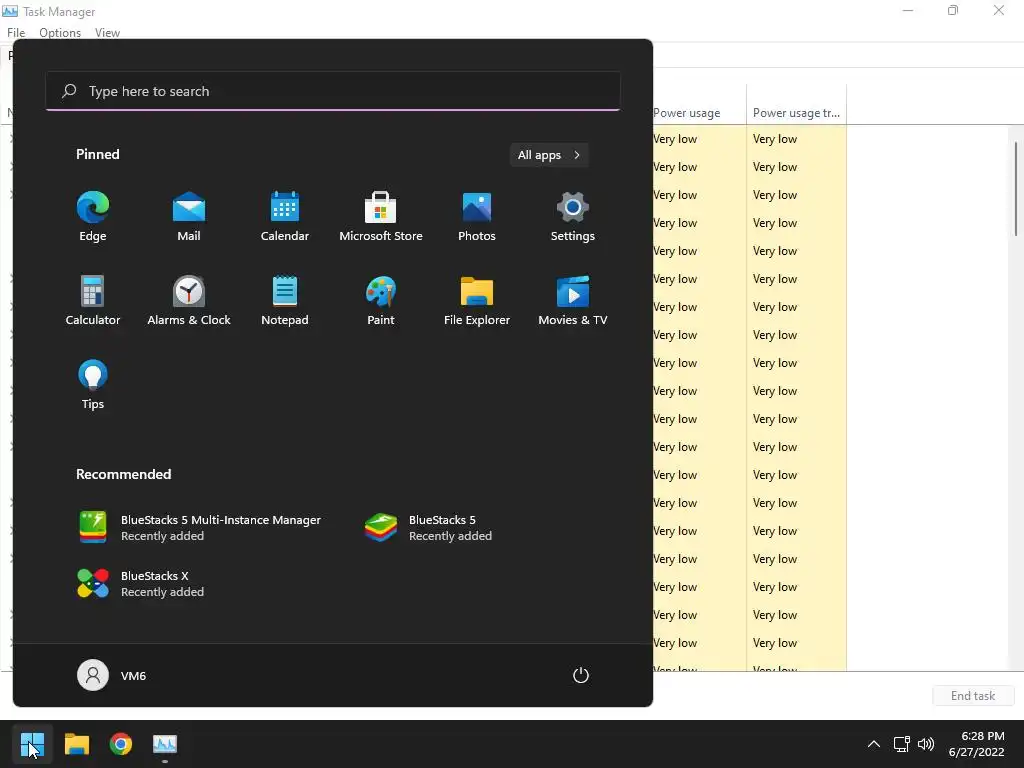Open the Calendar app
This screenshot has width=1024, height=768.
285,217
